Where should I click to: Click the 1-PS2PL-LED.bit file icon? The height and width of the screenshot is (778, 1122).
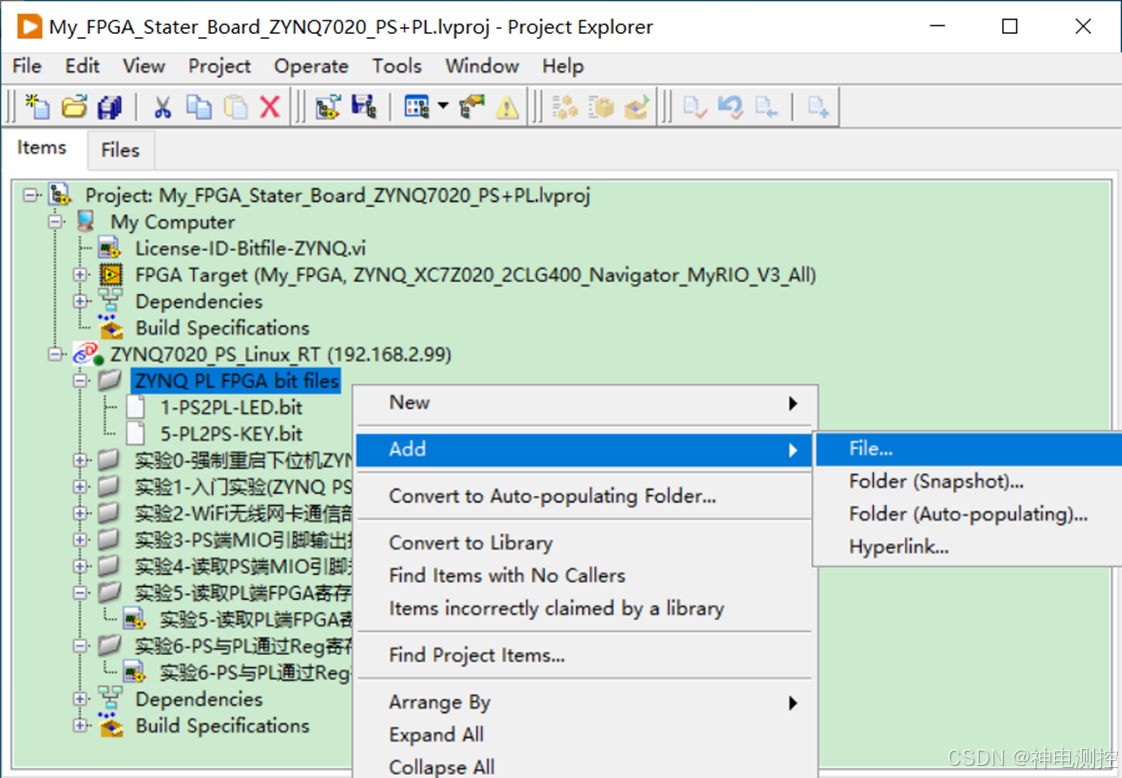click(135, 407)
